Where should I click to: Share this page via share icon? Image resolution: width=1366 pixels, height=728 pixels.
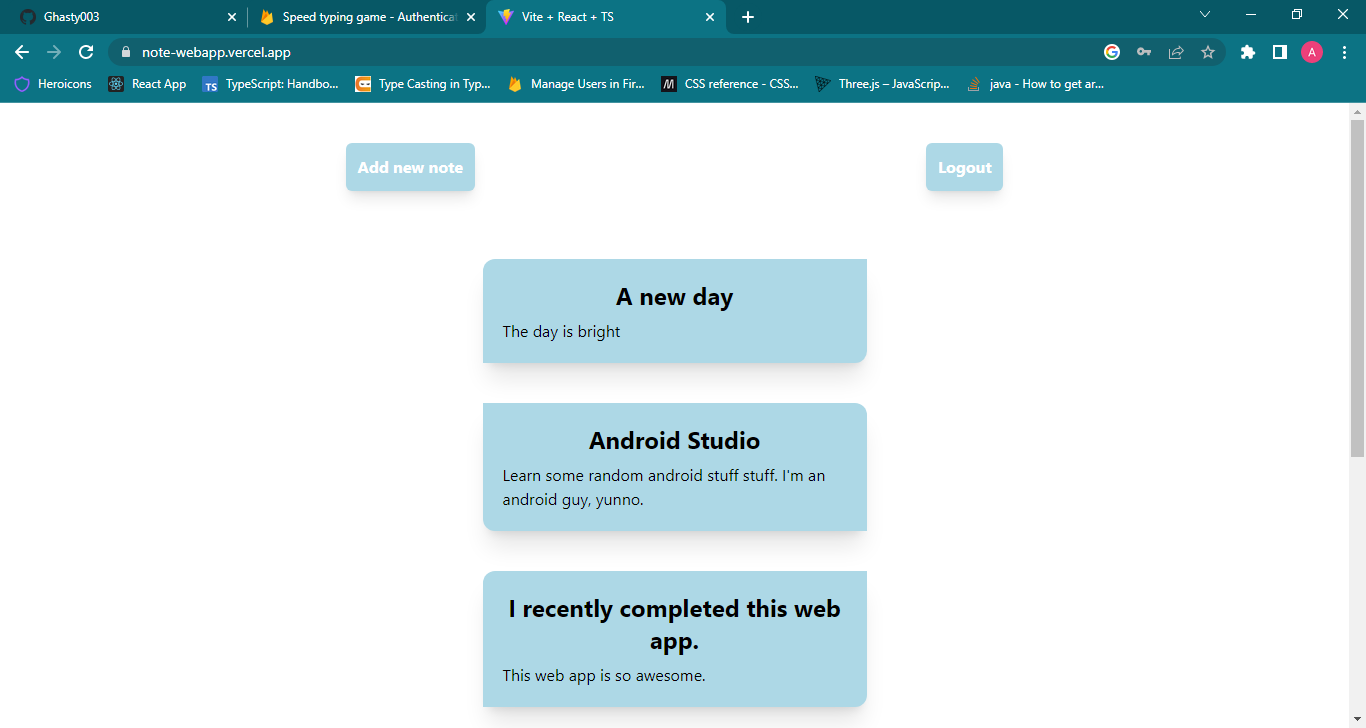[x=1176, y=52]
